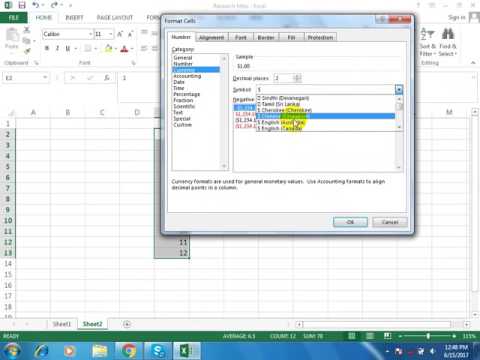
Task: Open the Font Color dropdown arrow
Action: (x=132, y=49)
